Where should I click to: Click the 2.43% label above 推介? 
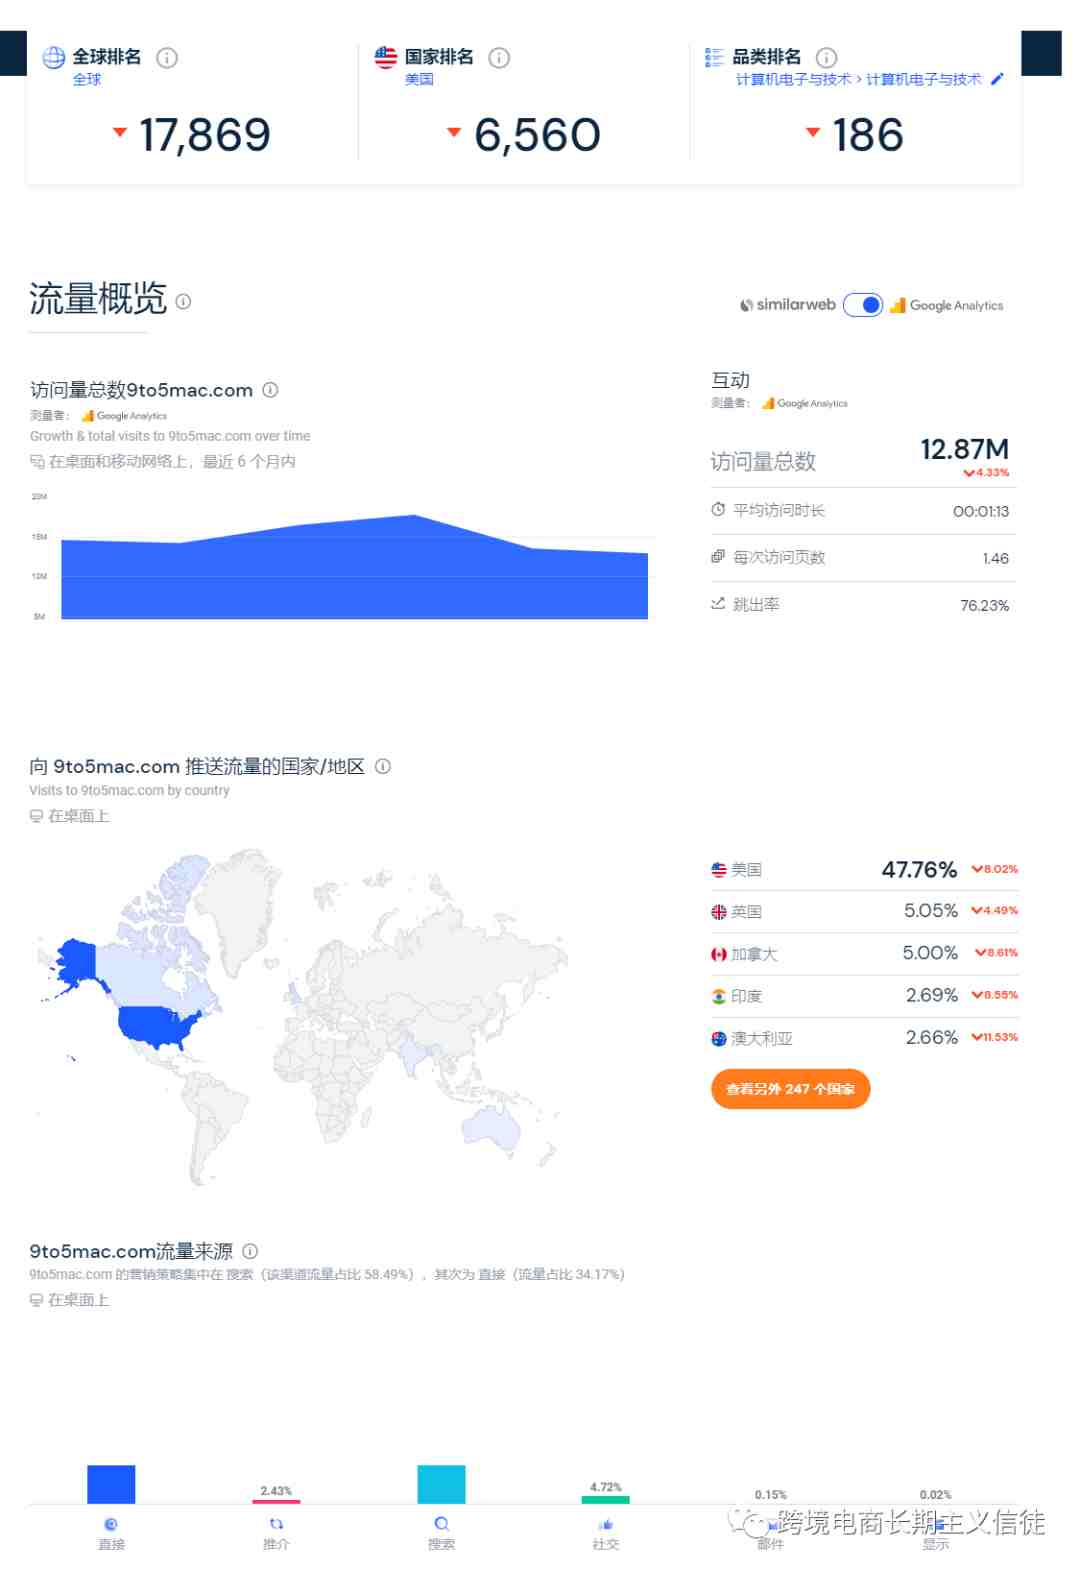tap(276, 1491)
